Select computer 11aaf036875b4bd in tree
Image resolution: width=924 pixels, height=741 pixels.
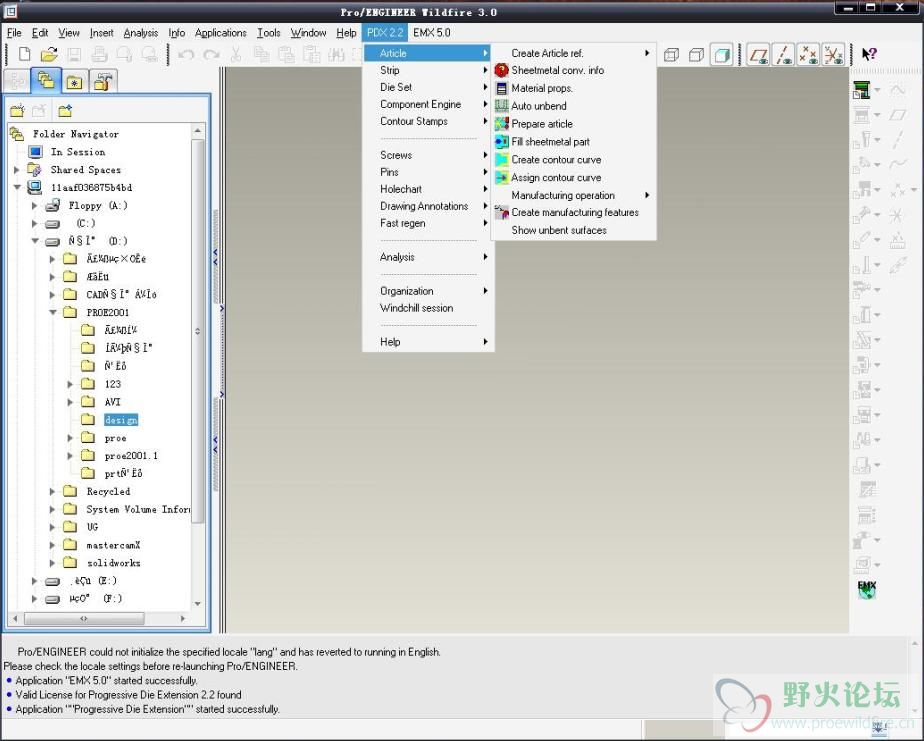pos(91,187)
